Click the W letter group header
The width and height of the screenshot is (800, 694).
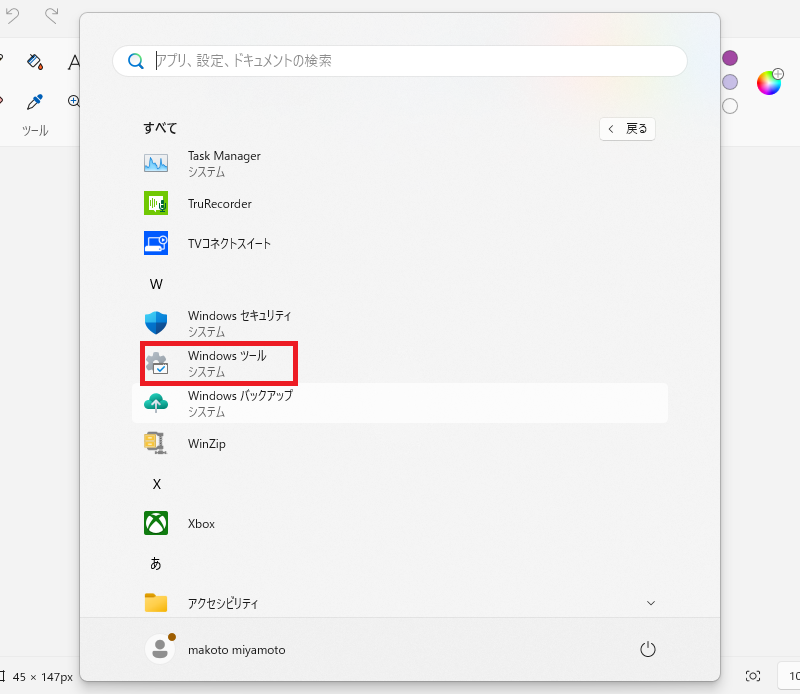coord(156,284)
